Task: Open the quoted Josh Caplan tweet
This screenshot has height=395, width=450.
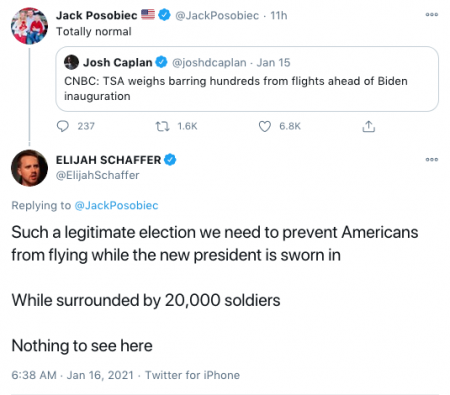Action: point(247,79)
